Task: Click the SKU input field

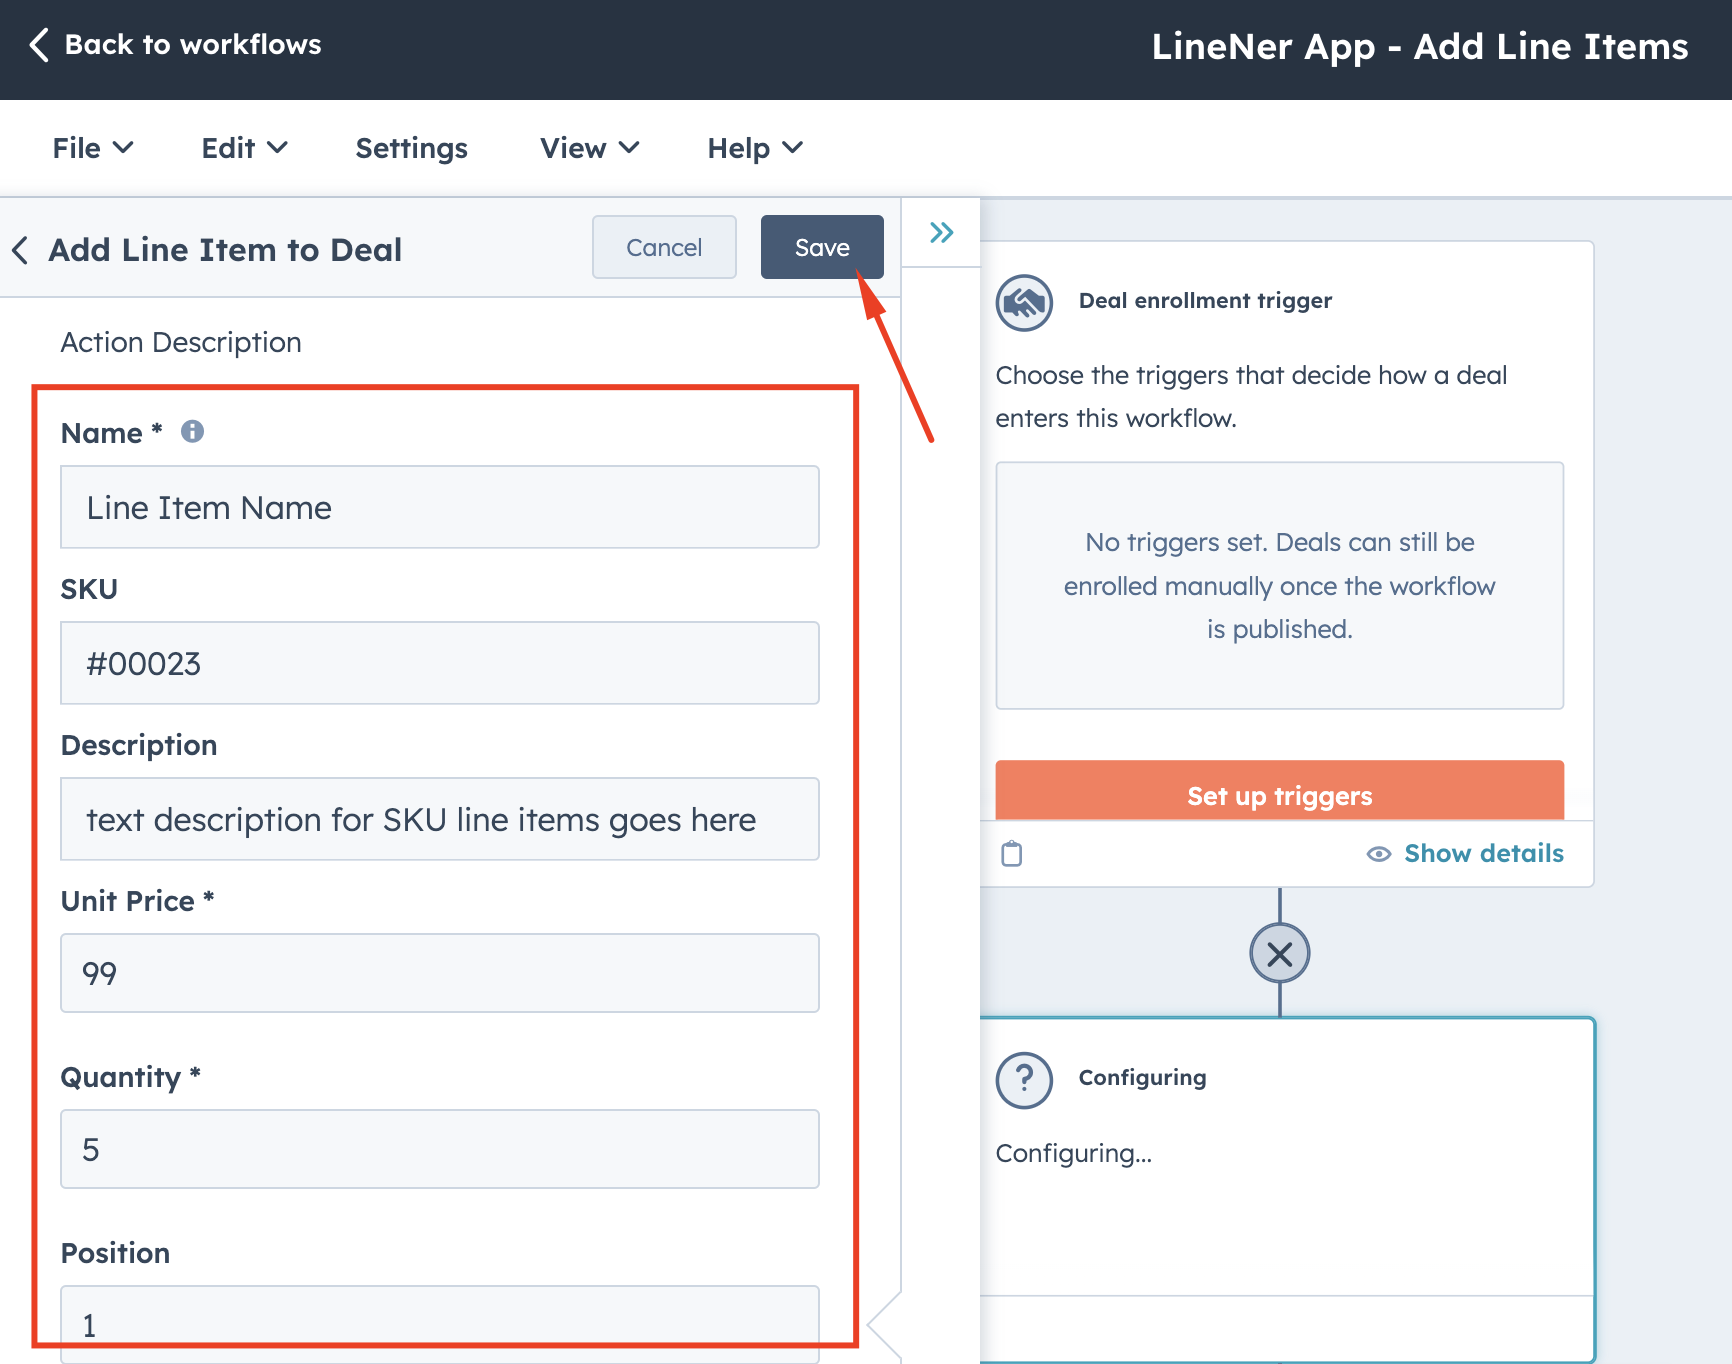Action: [440, 663]
